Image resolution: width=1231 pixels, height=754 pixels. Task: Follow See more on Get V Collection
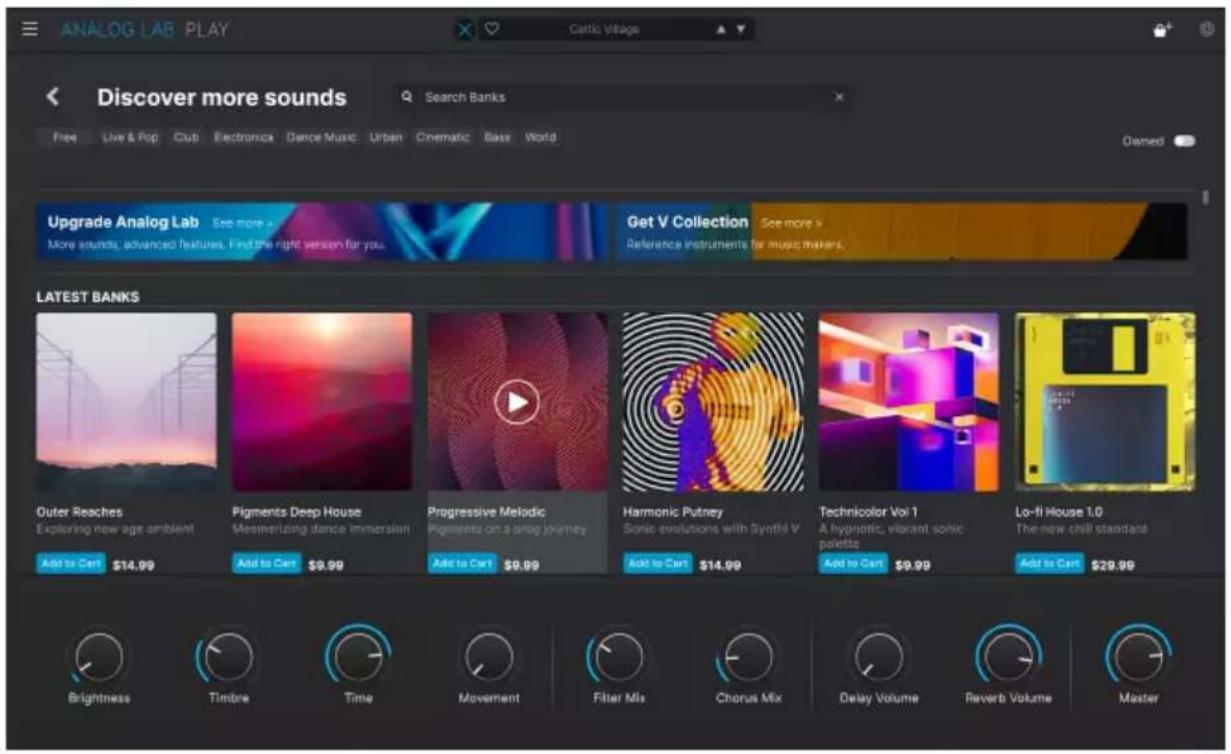(x=791, y=222)
